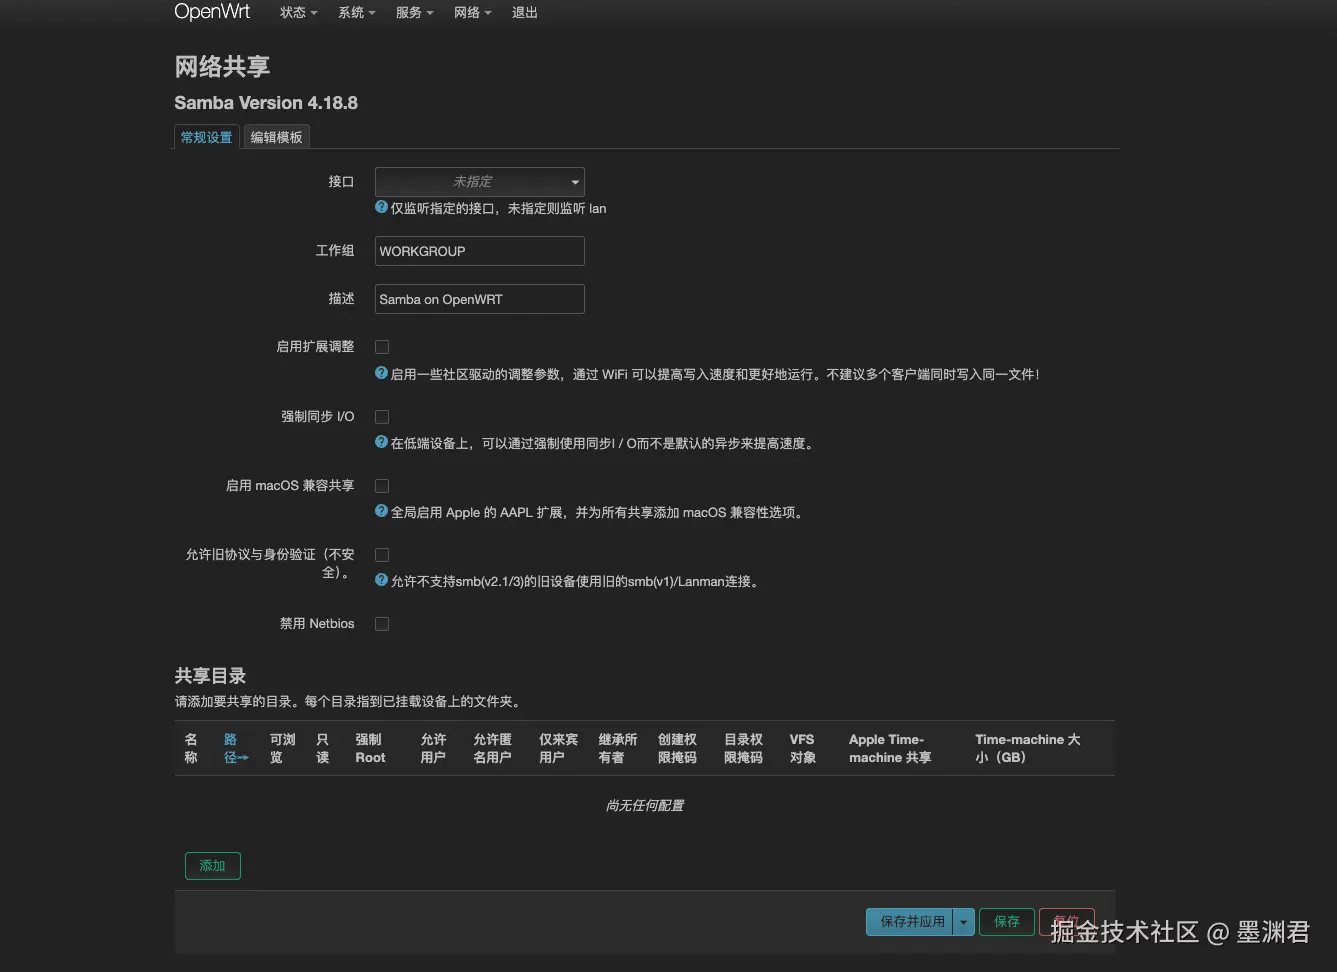Click the help icon for 接口 hint
The image size is (1337, 972).
pos(381,207)
